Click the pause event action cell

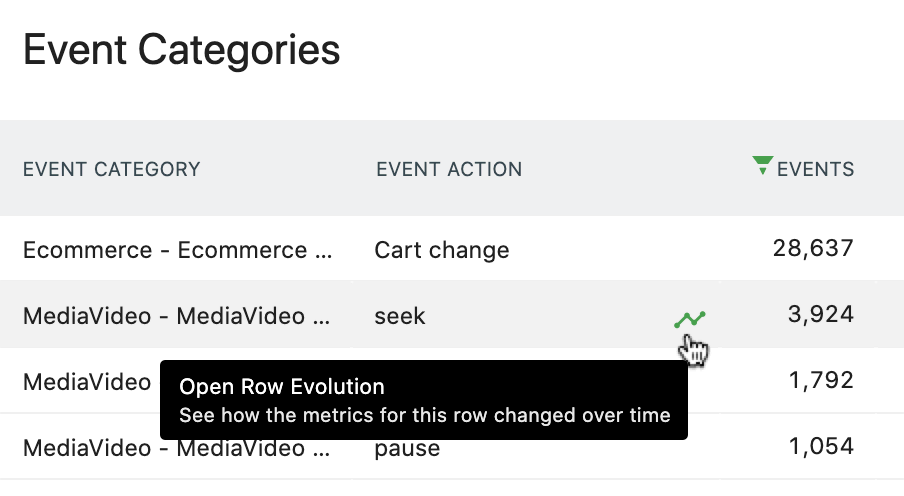[407, 447]
